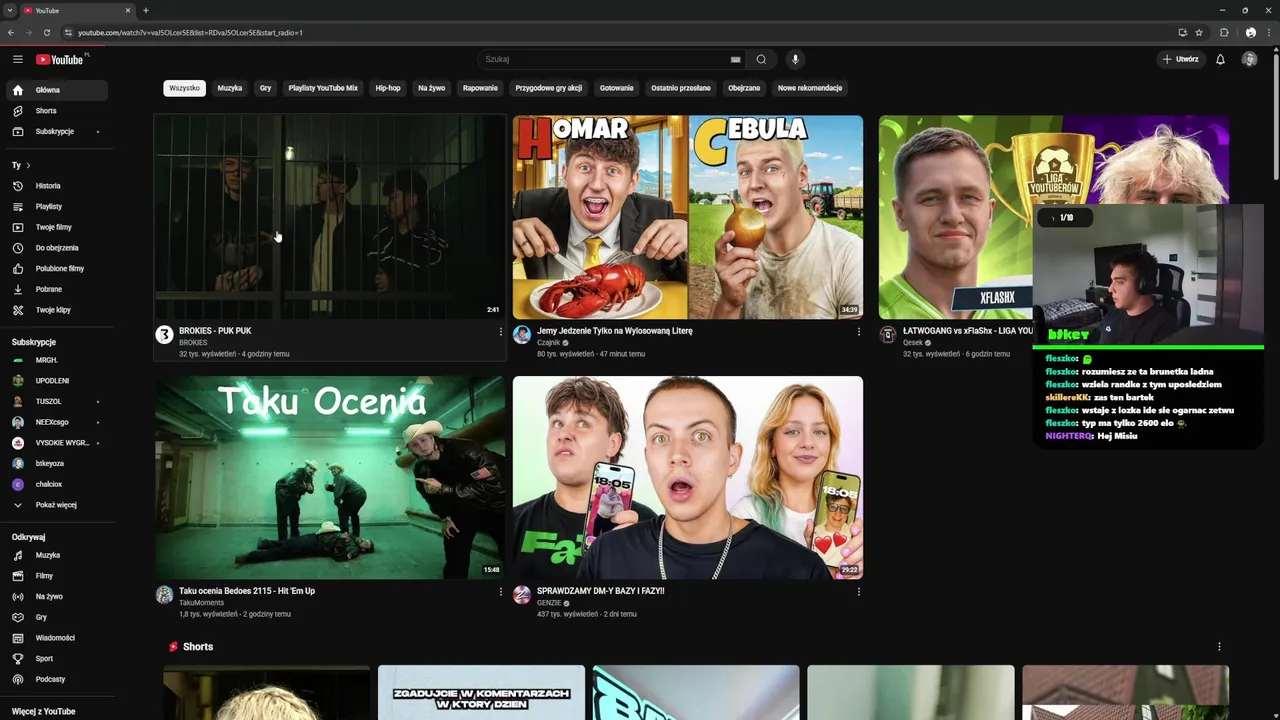1280x720 pixels.
Task: Open Do obejrzenia watch later list
Action: [x=57, y=248]
